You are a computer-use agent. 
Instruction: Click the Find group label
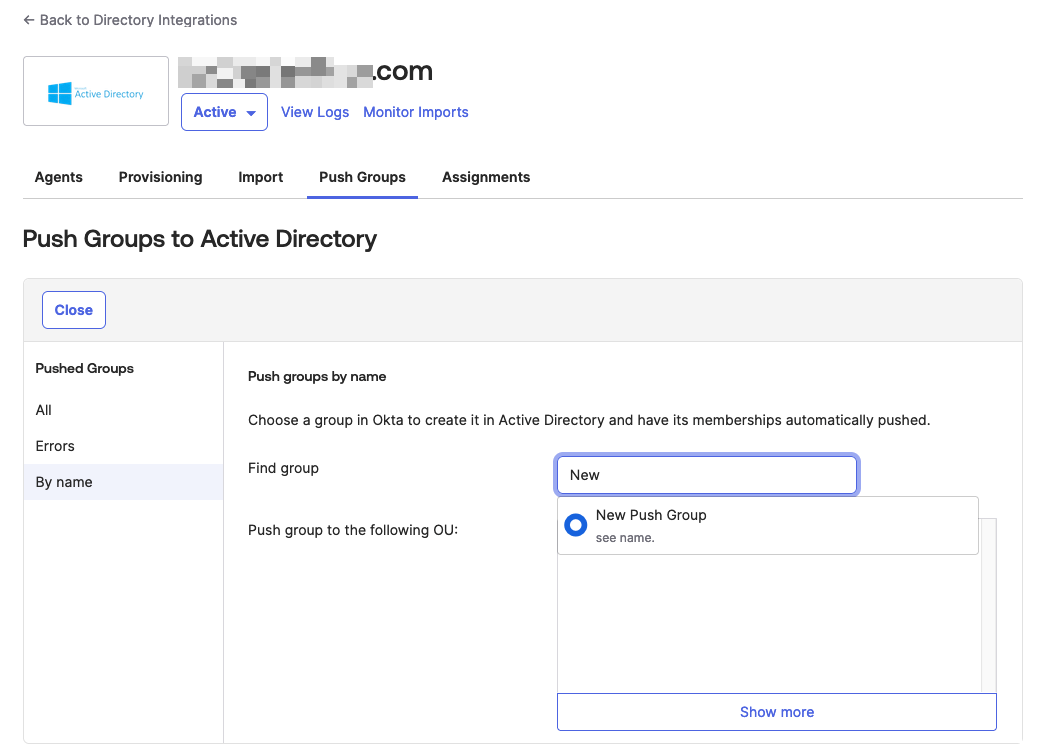click(283, 468)
